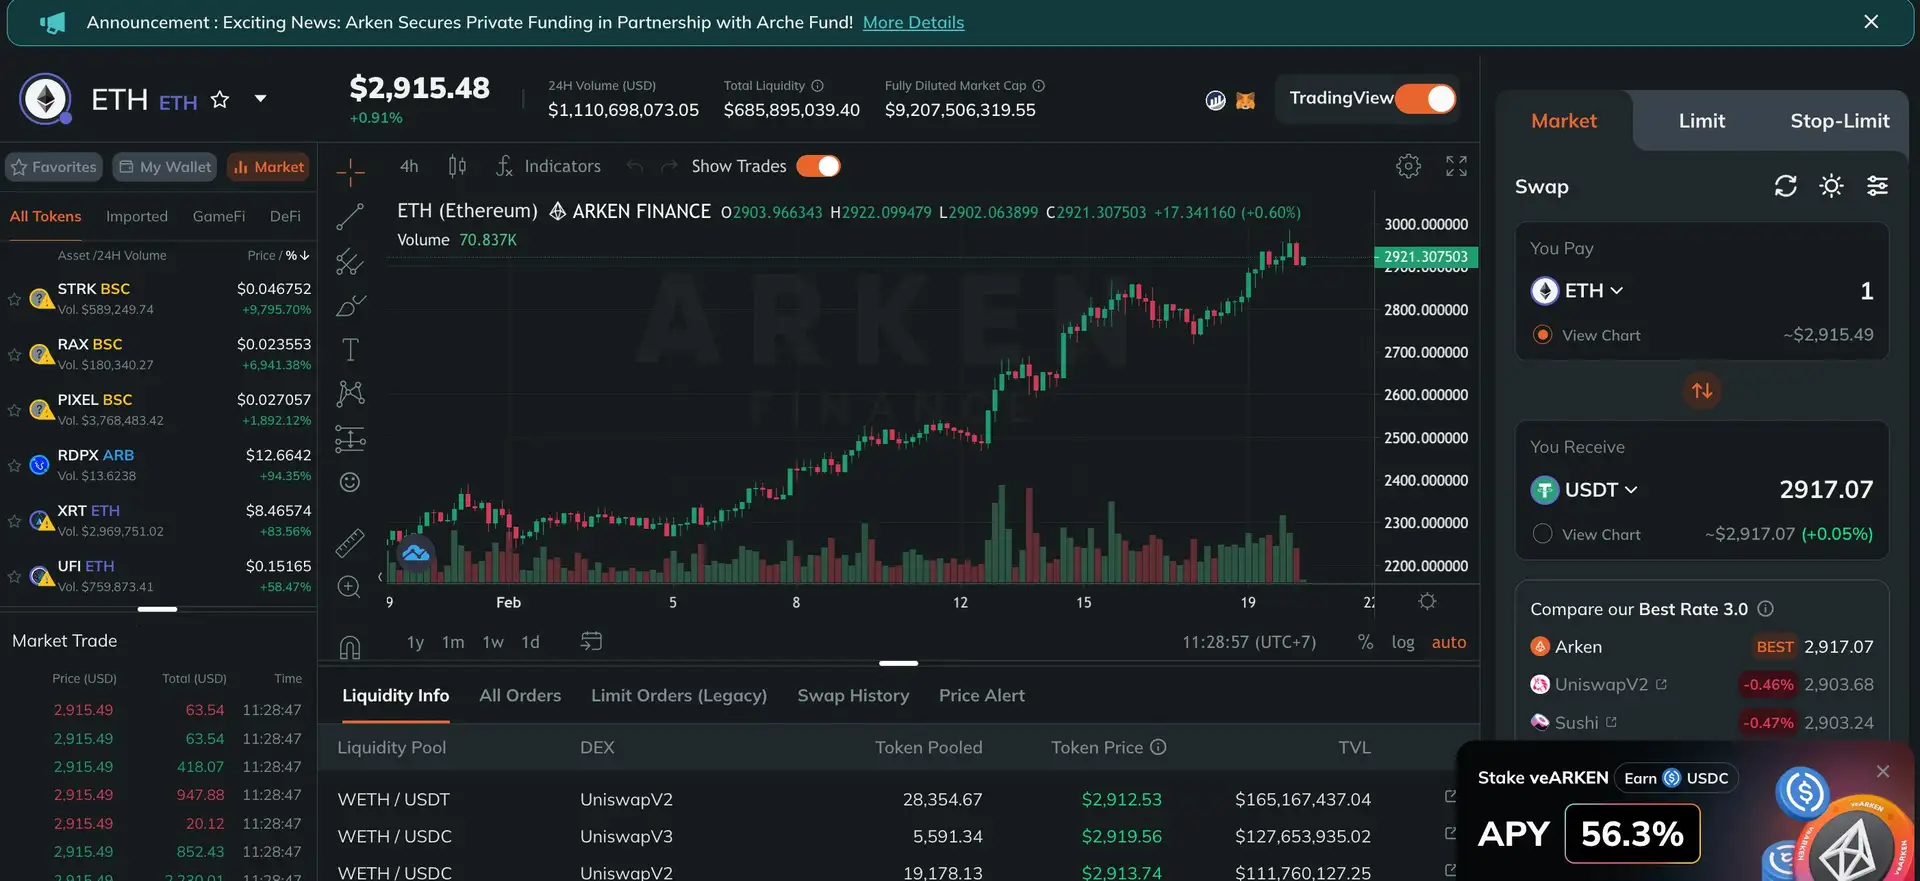Disable the Show Trades switch
The width and height of the screenshot is (1920, 881).
click(818, 166)
